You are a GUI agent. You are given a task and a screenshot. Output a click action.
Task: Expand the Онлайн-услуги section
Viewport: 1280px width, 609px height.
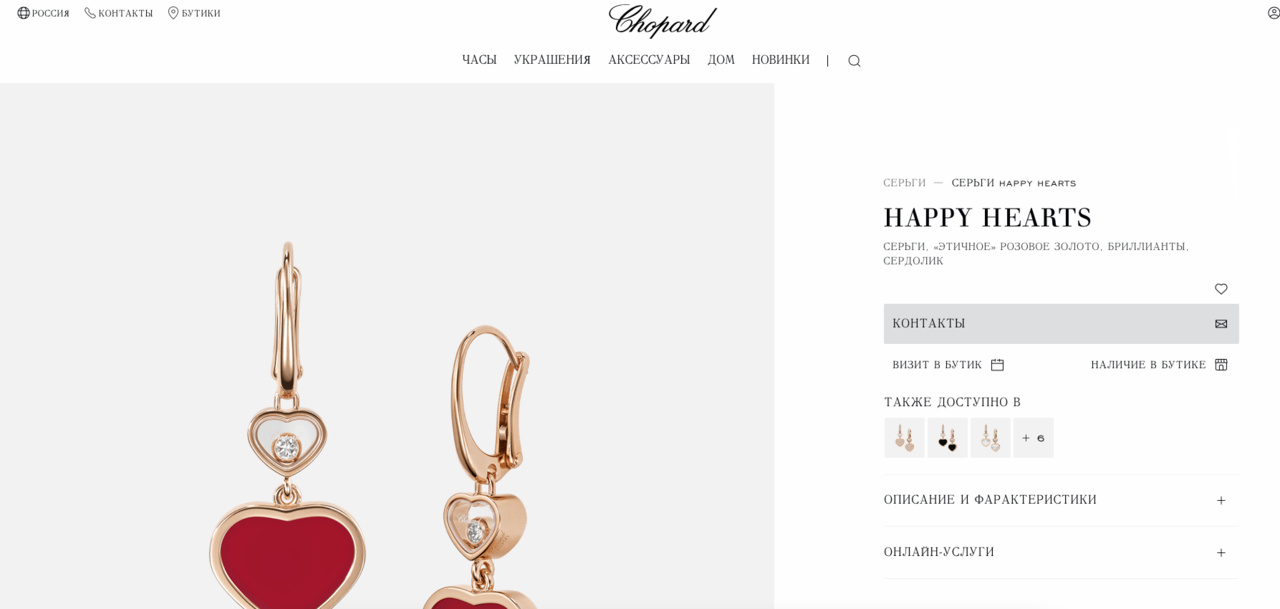tap(1061, 552)
